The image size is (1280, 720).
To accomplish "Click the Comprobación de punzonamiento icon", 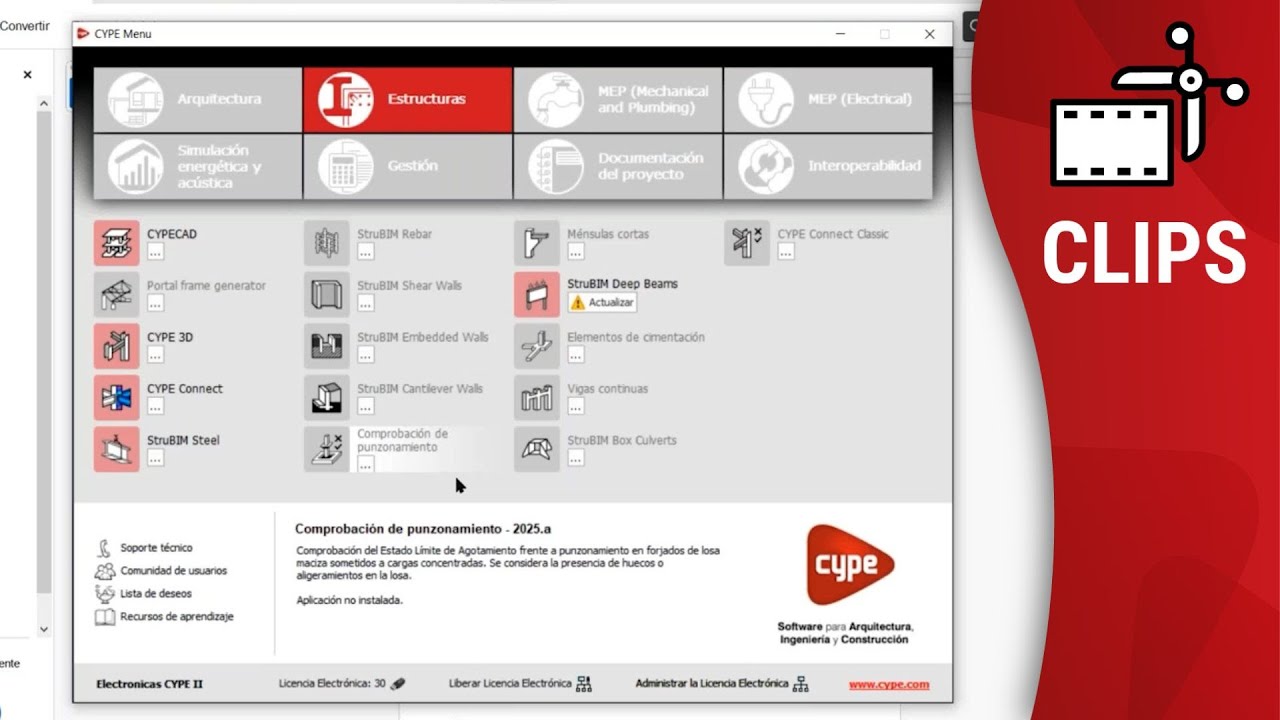I will pyautogui.click(x=327, y=449).
